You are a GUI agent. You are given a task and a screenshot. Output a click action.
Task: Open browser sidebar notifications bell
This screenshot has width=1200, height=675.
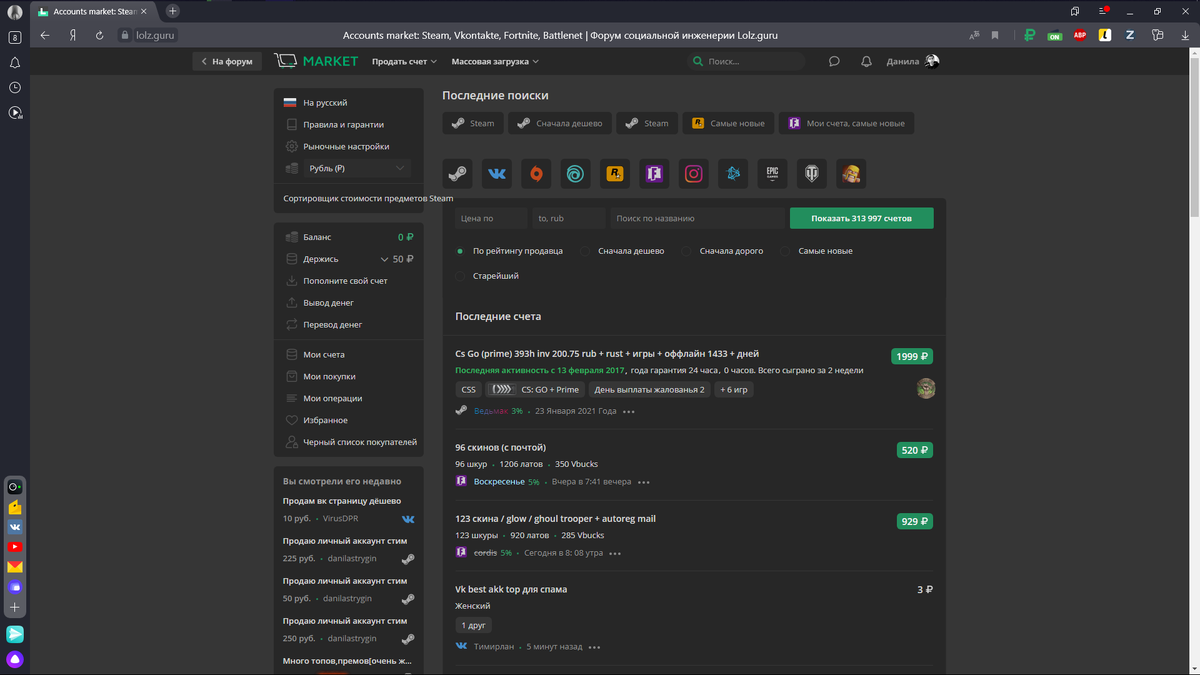pyautogui.click(x=15, y=62)
